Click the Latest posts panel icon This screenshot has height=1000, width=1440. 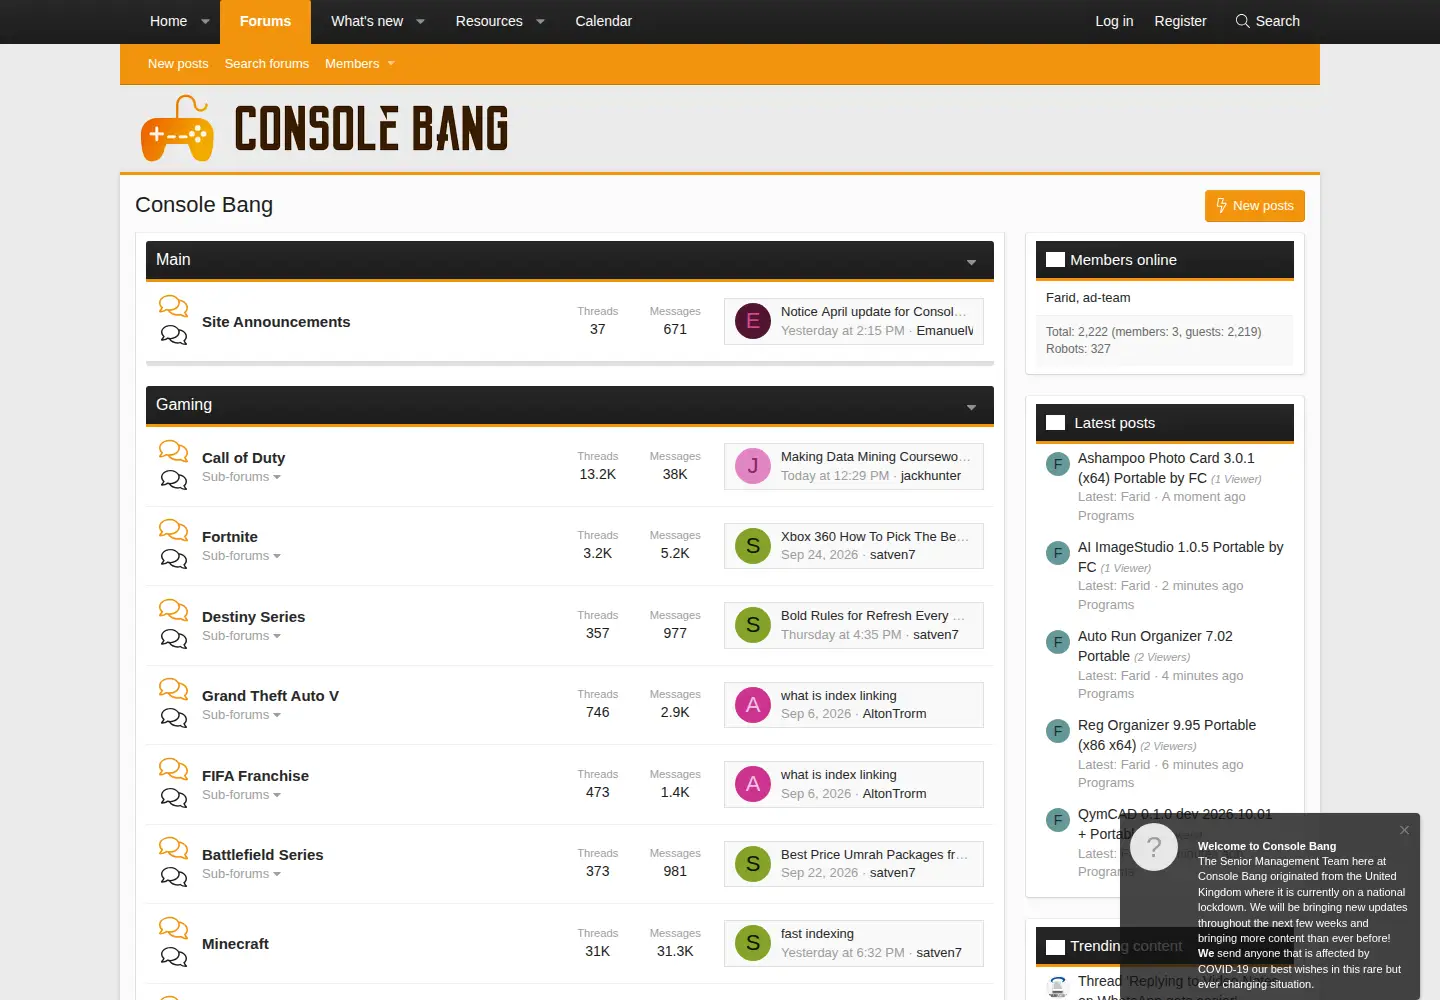1055,423
